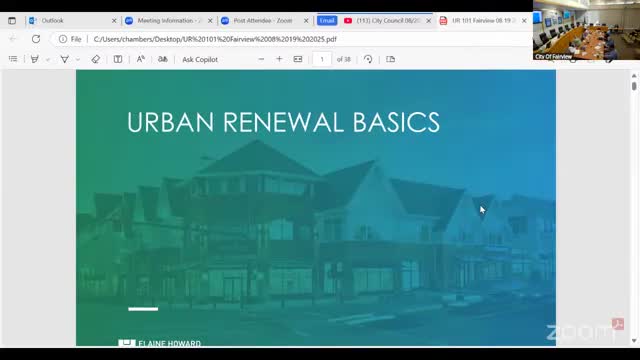Click the ELAINE HOWARD text
This screenshot has width=640, height=360.
coord(169,344)
